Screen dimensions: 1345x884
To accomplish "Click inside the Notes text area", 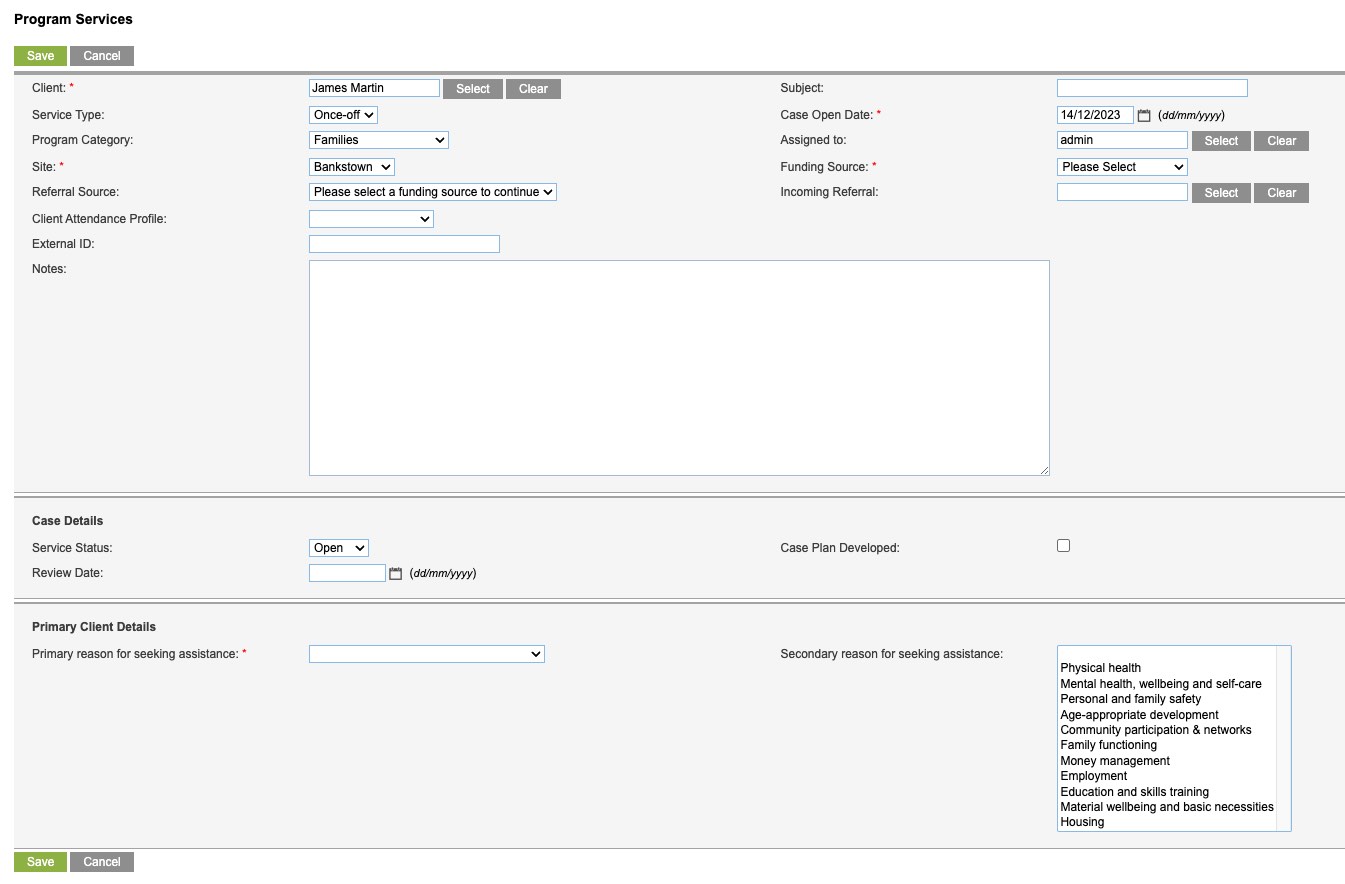I will click(x=679, y=367).
